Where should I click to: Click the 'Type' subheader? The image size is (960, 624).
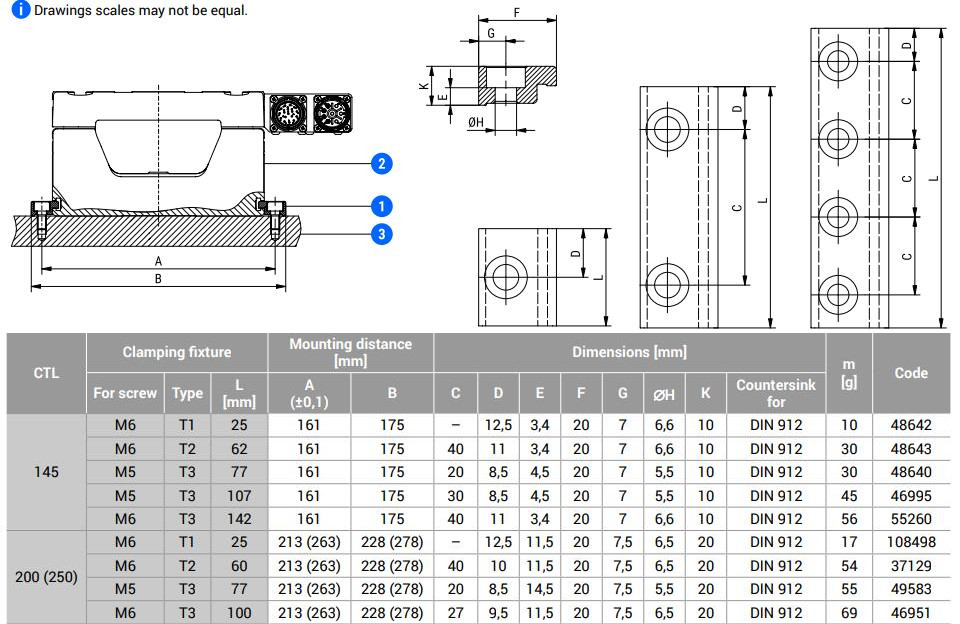[x=187, y=393]
